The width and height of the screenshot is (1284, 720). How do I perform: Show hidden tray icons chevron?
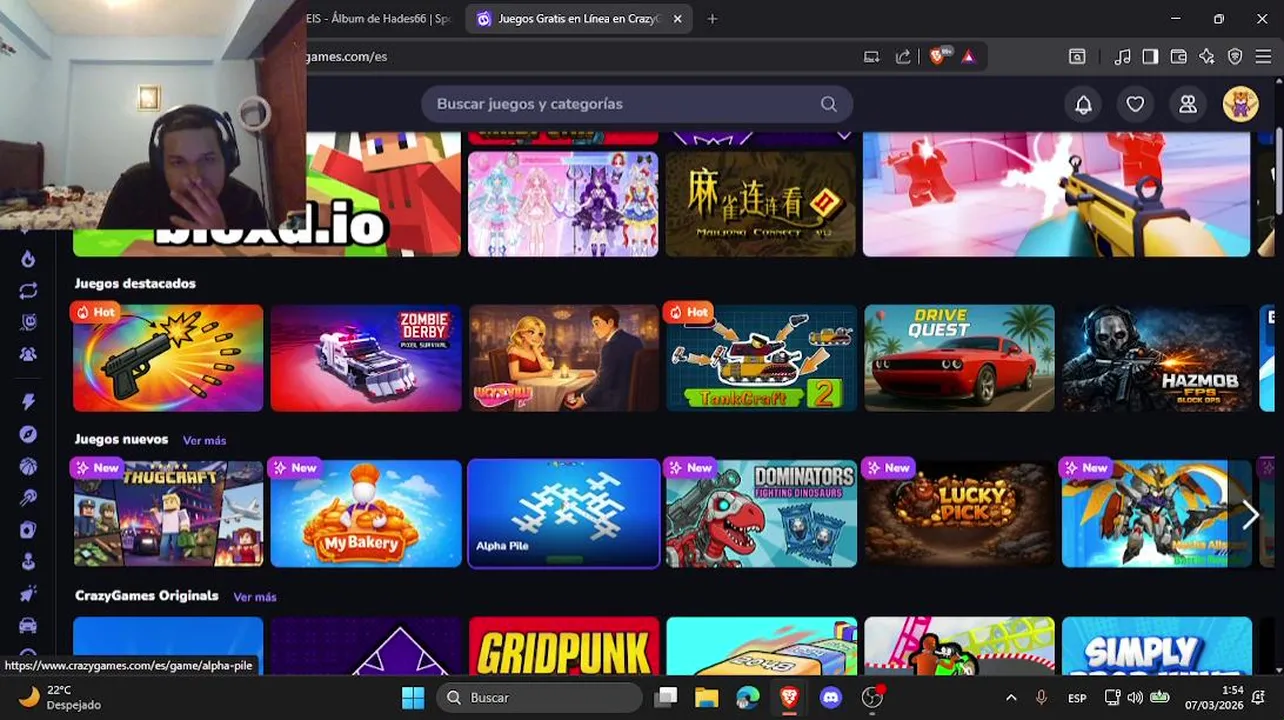pyautogui.click(x=1011, y=698)
